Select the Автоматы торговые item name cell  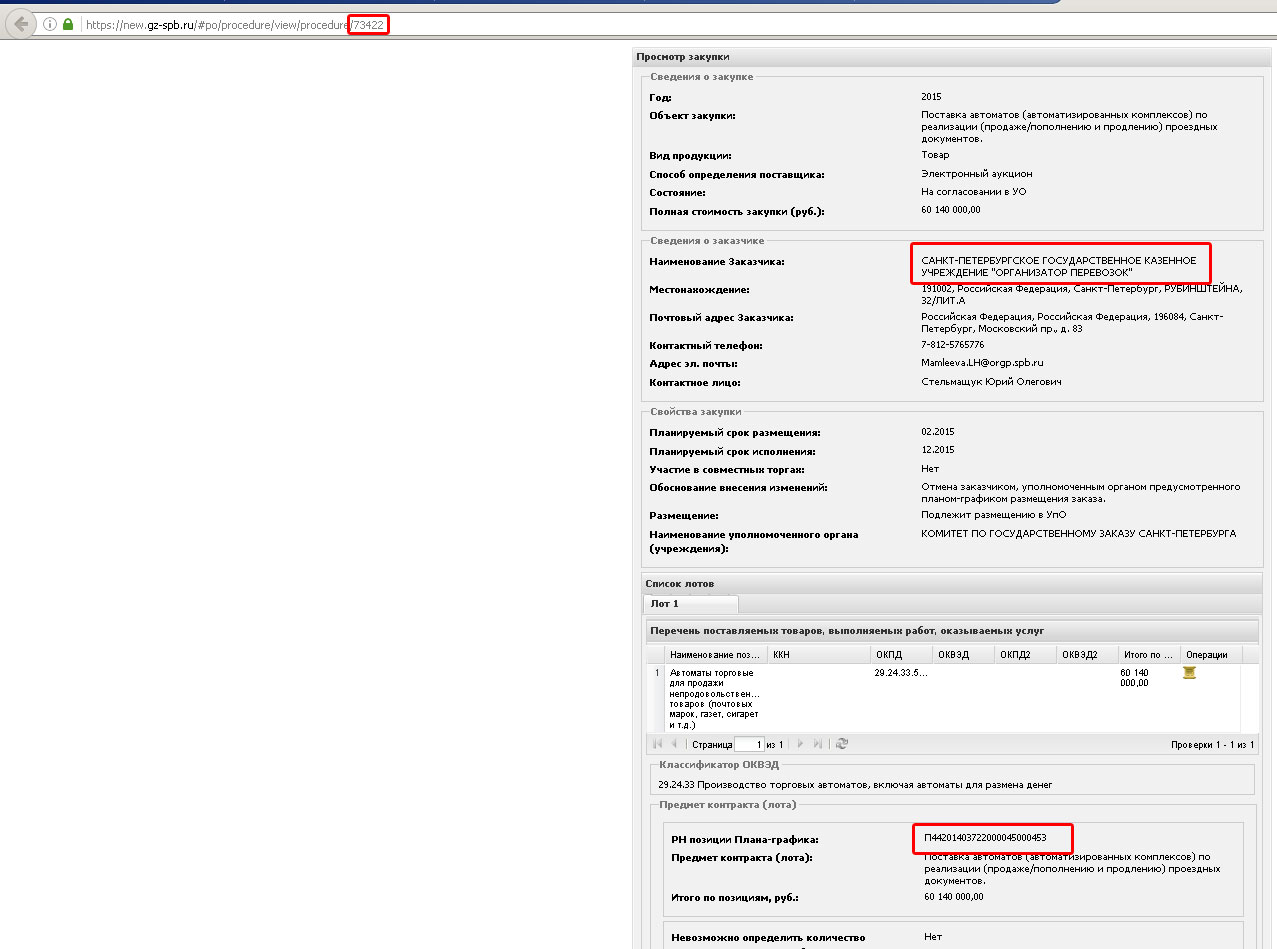(715, 699)
